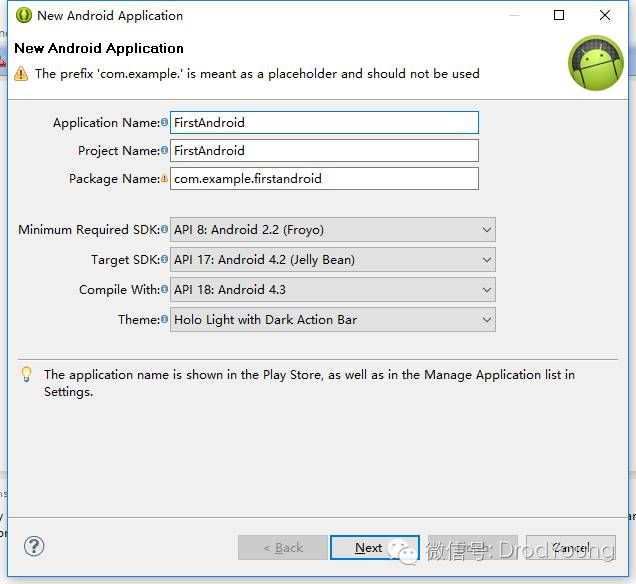Click the Cancel button

pos(571,548)
